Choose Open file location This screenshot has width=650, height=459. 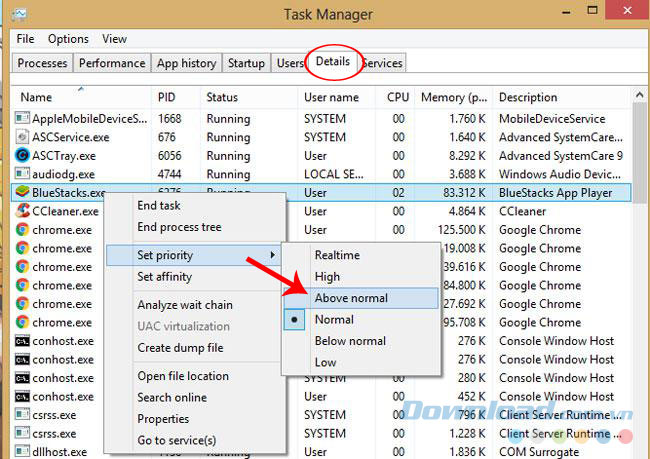click(x=183, y=377)
